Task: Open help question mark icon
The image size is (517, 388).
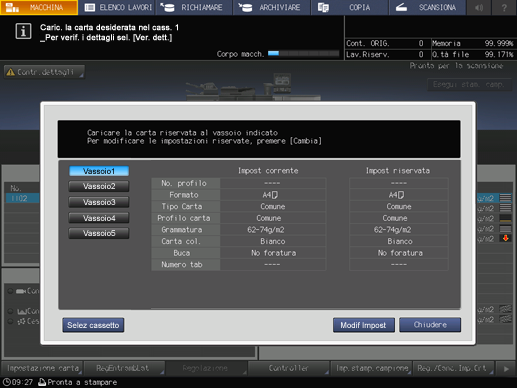Action: click(x=504, y=7)
